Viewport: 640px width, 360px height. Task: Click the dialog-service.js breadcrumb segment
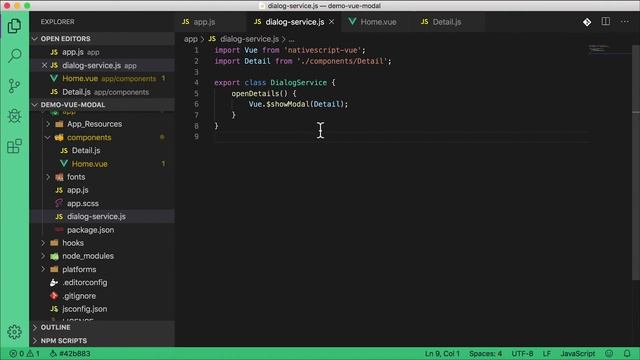(x=249, y=39)
